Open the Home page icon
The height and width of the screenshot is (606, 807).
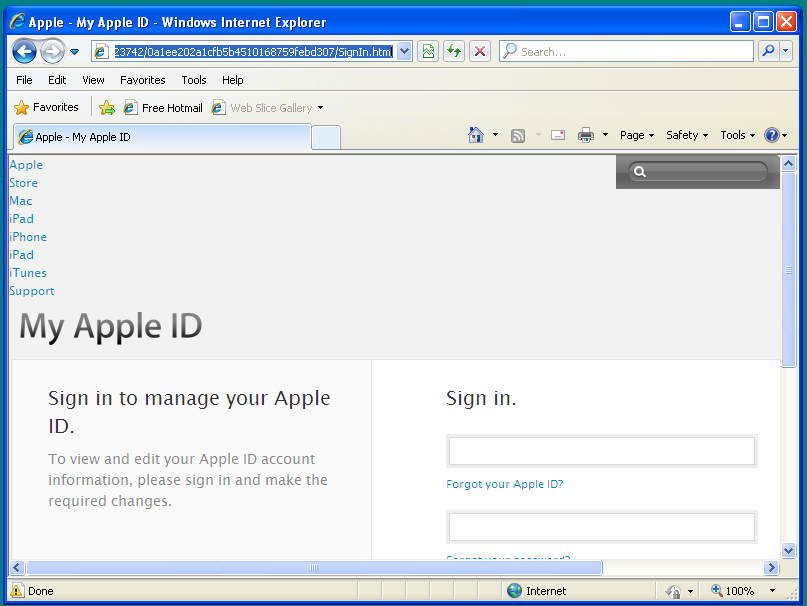[x=476, y=135]
